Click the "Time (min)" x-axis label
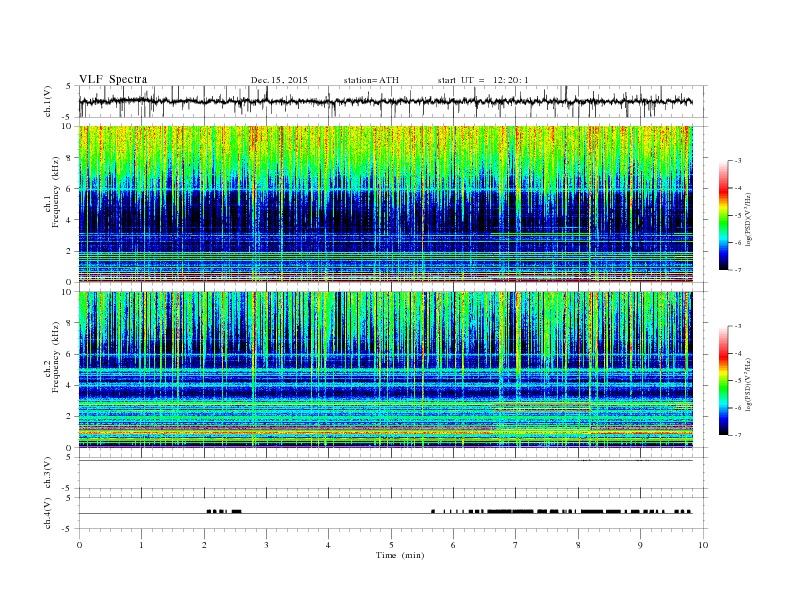Image resolution: width=792 pixels, height=612 pixels. click(400, 555)
